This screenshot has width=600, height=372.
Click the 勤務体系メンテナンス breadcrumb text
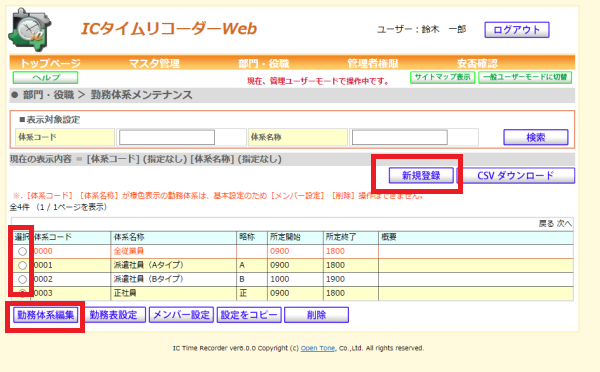(141, 95)
